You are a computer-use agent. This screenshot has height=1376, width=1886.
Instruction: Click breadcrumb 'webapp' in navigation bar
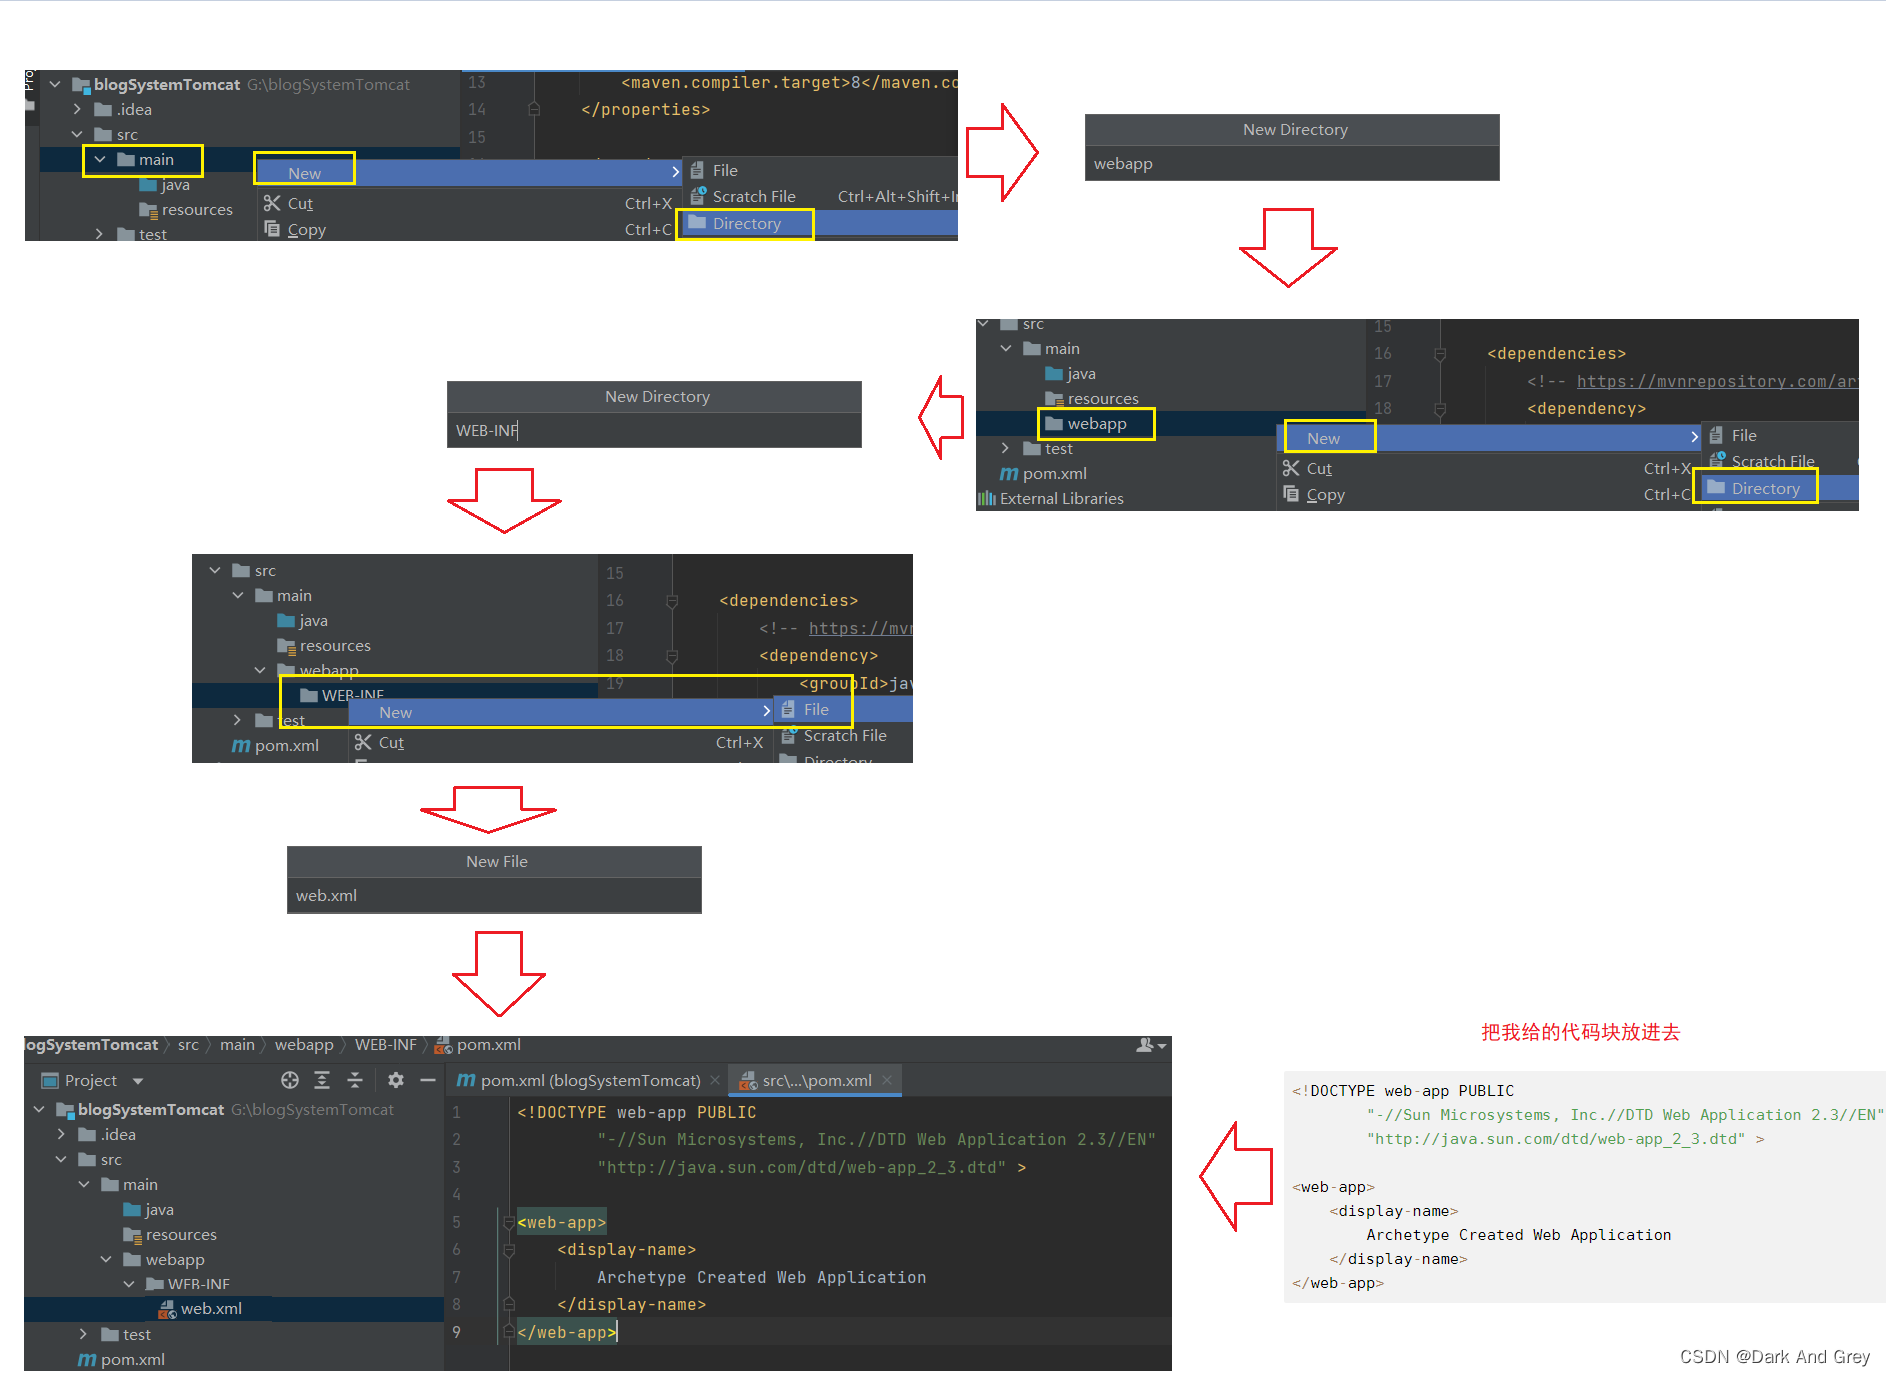click(304, 1045)
